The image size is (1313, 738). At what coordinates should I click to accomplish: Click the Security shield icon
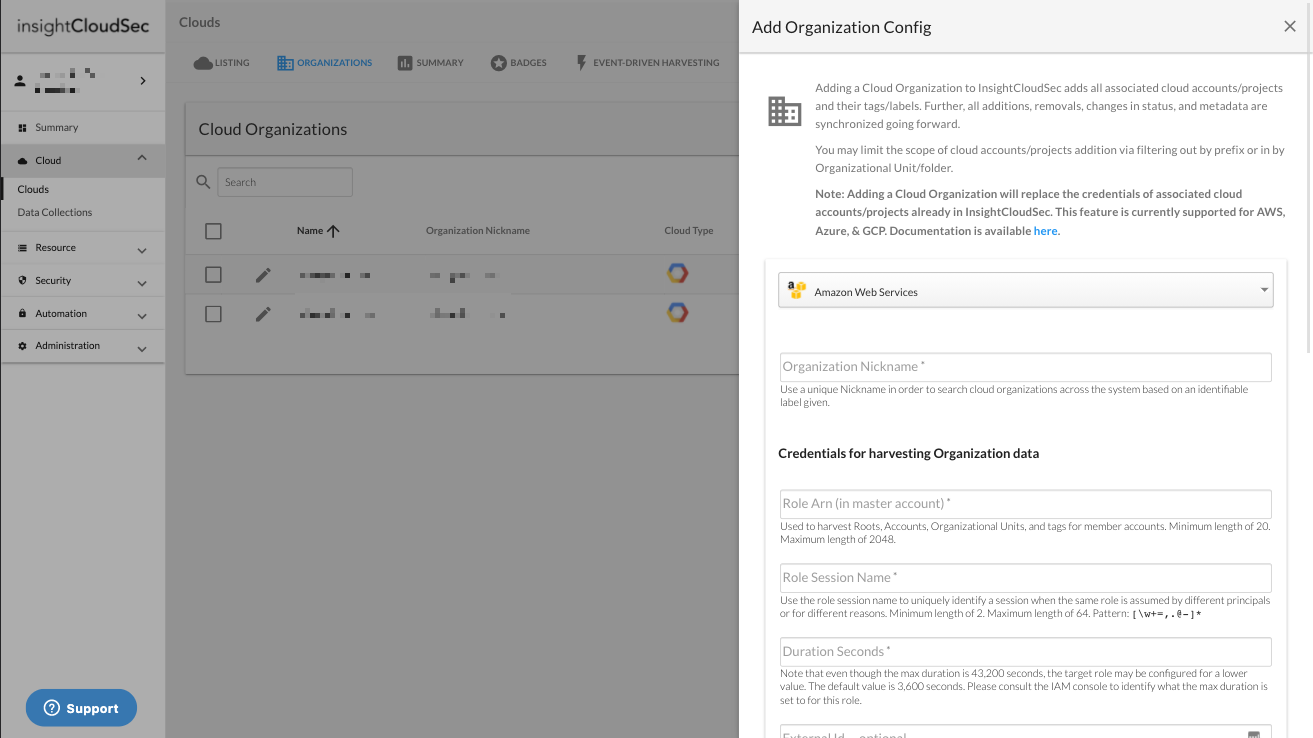[x=22, y=281]
